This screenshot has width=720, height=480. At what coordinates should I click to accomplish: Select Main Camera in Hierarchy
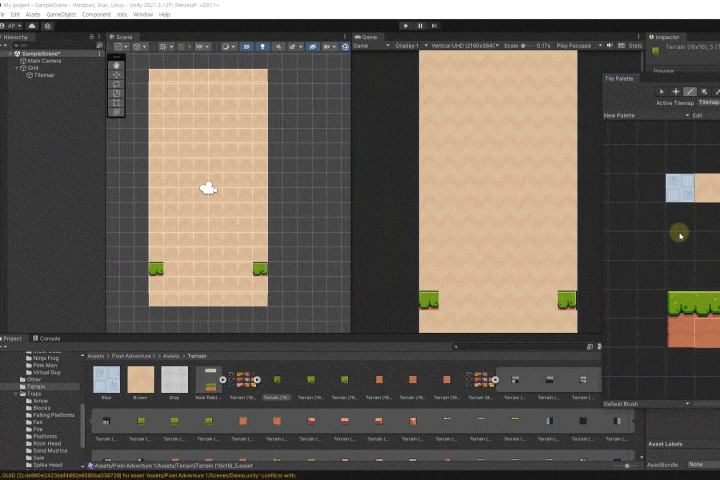(44, 61)
